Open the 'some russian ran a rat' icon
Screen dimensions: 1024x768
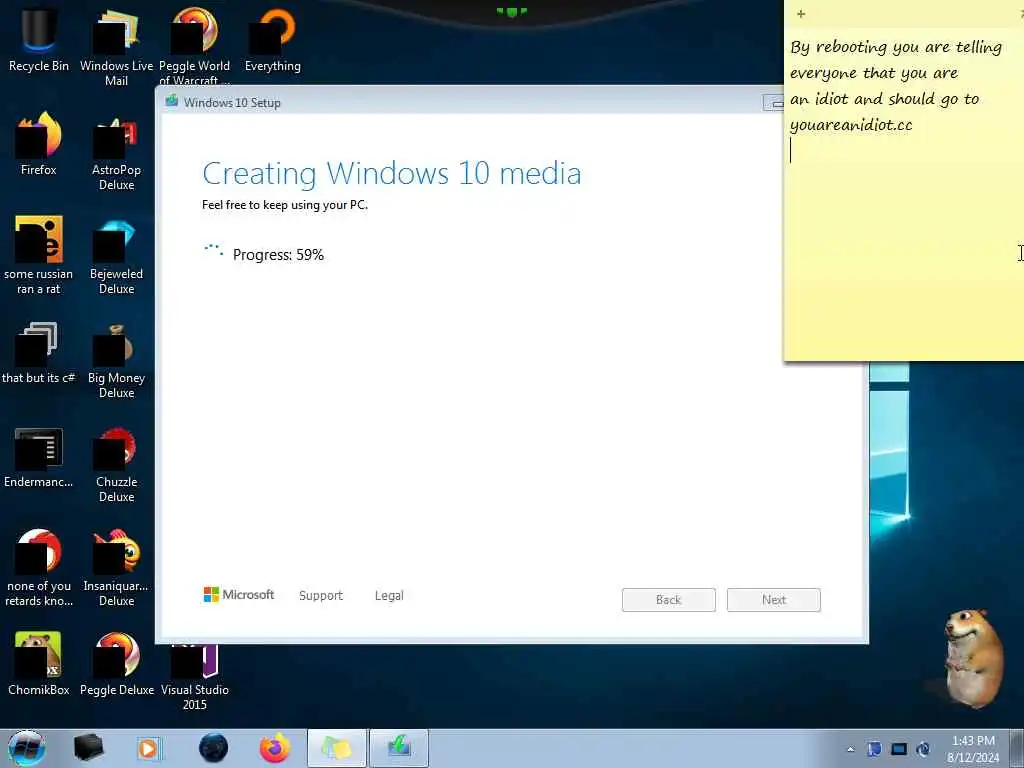point(39,255)
